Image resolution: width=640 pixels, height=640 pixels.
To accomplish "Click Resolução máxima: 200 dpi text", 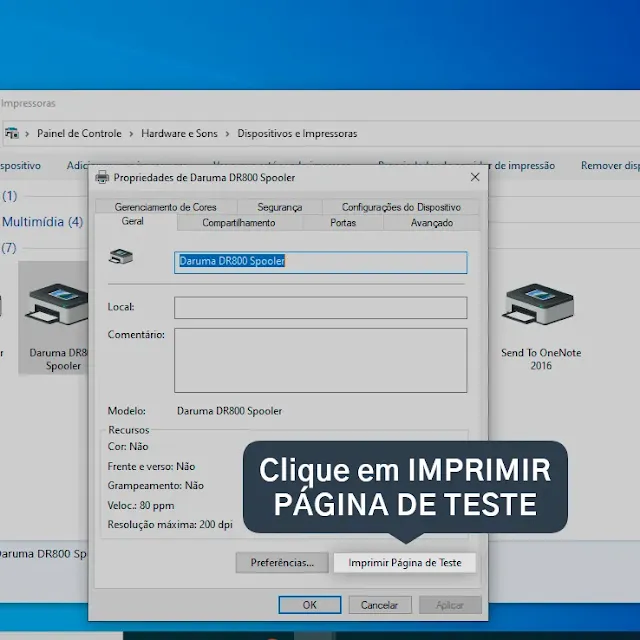I will [170, 524].
